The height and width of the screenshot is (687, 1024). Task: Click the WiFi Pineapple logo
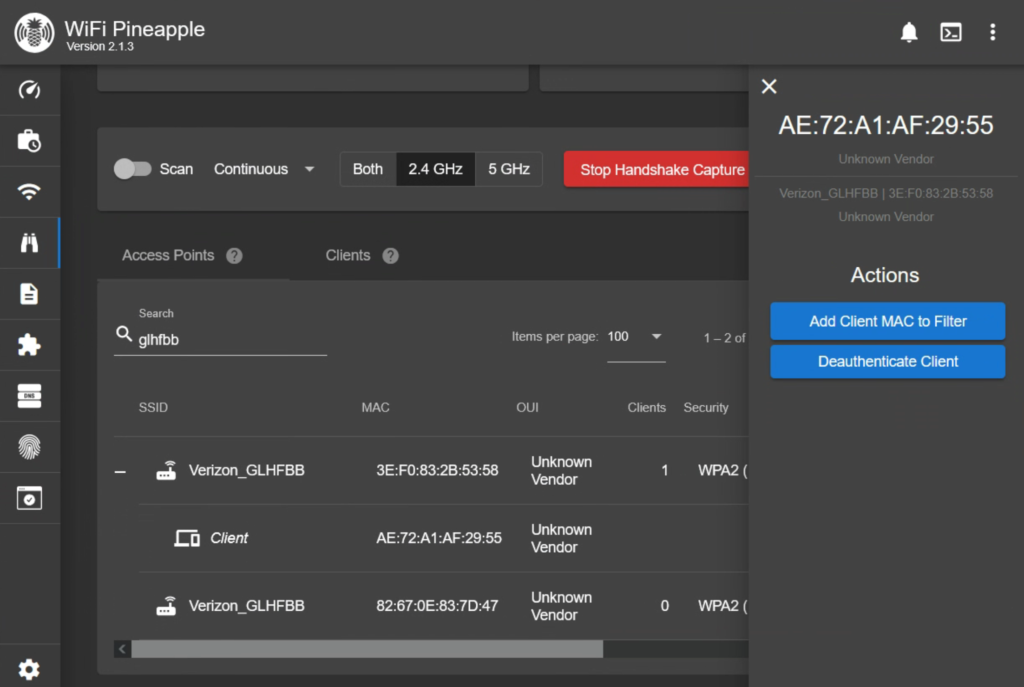coord(34,33)
